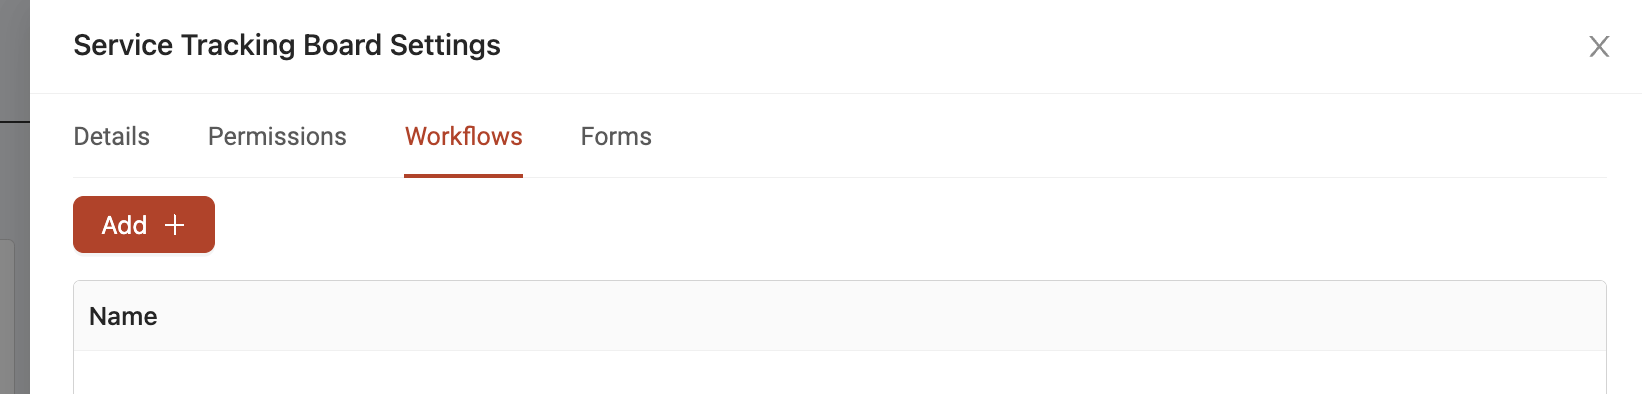1642x394 pixels.
Task: Click the Service Tracking Board Settings title
Action: pyautogui.click(x=287, y=45)
